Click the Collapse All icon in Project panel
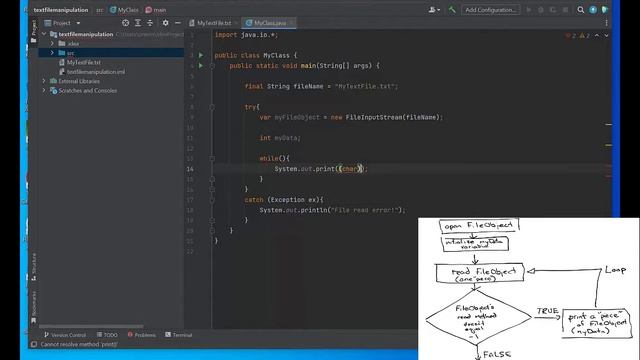 tap(150, 23)
